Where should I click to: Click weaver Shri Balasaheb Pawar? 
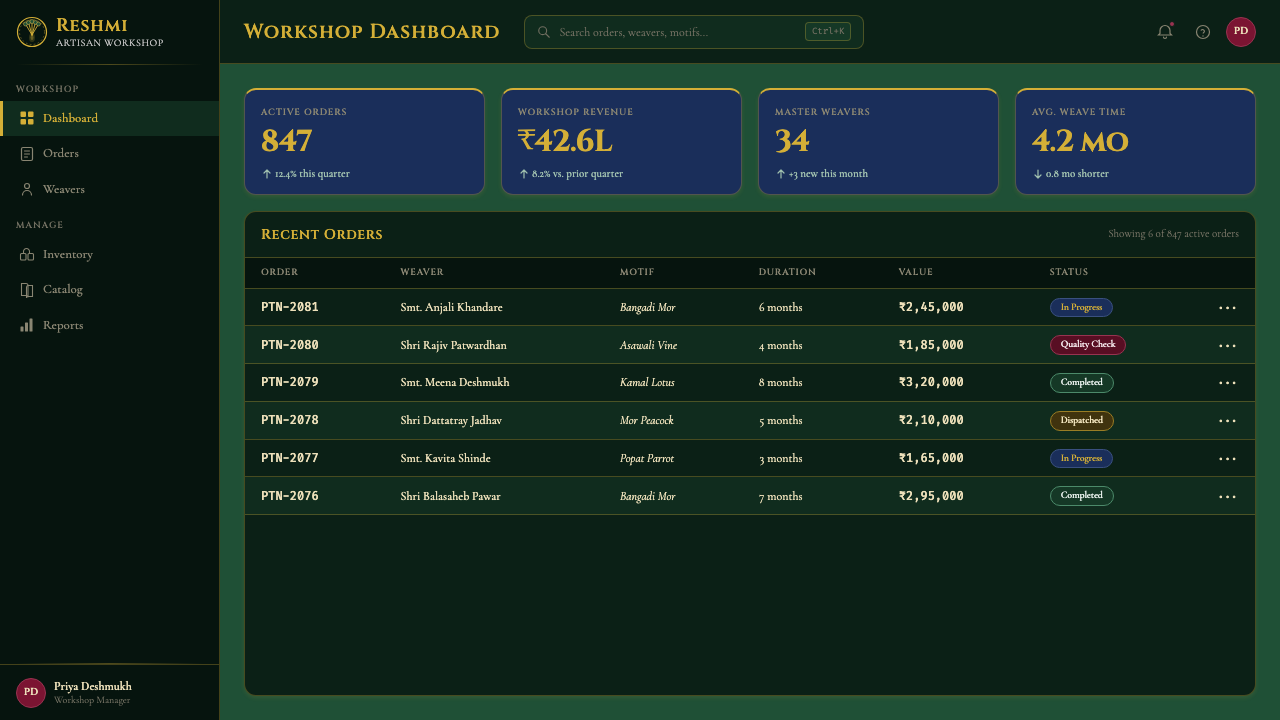point(451,497)
